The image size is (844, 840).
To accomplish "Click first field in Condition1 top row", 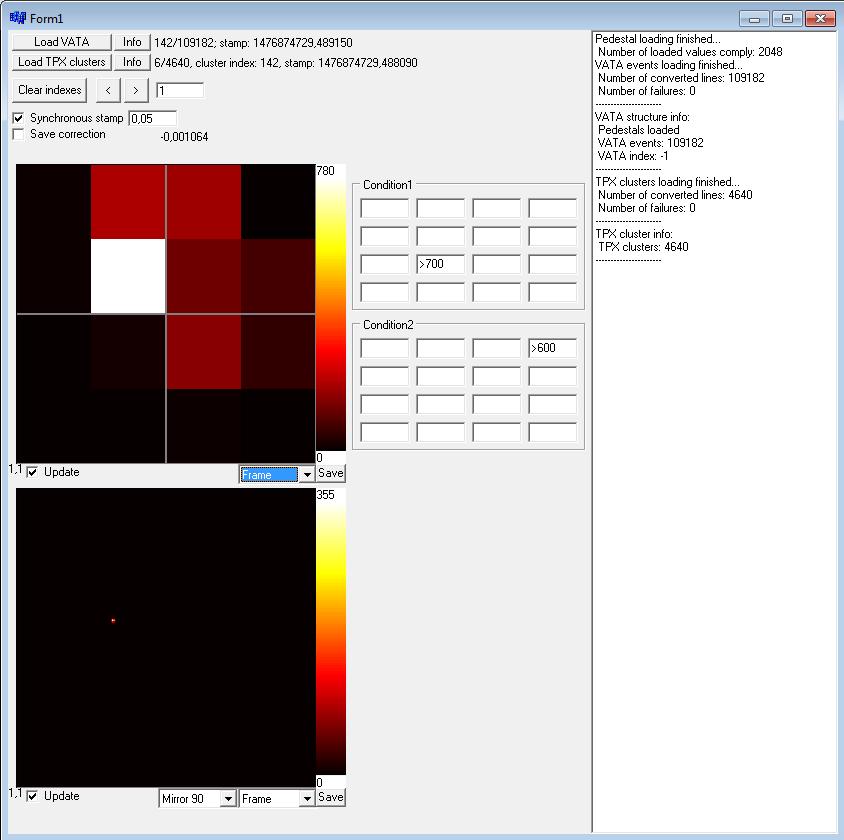I will tap(385, 208).
